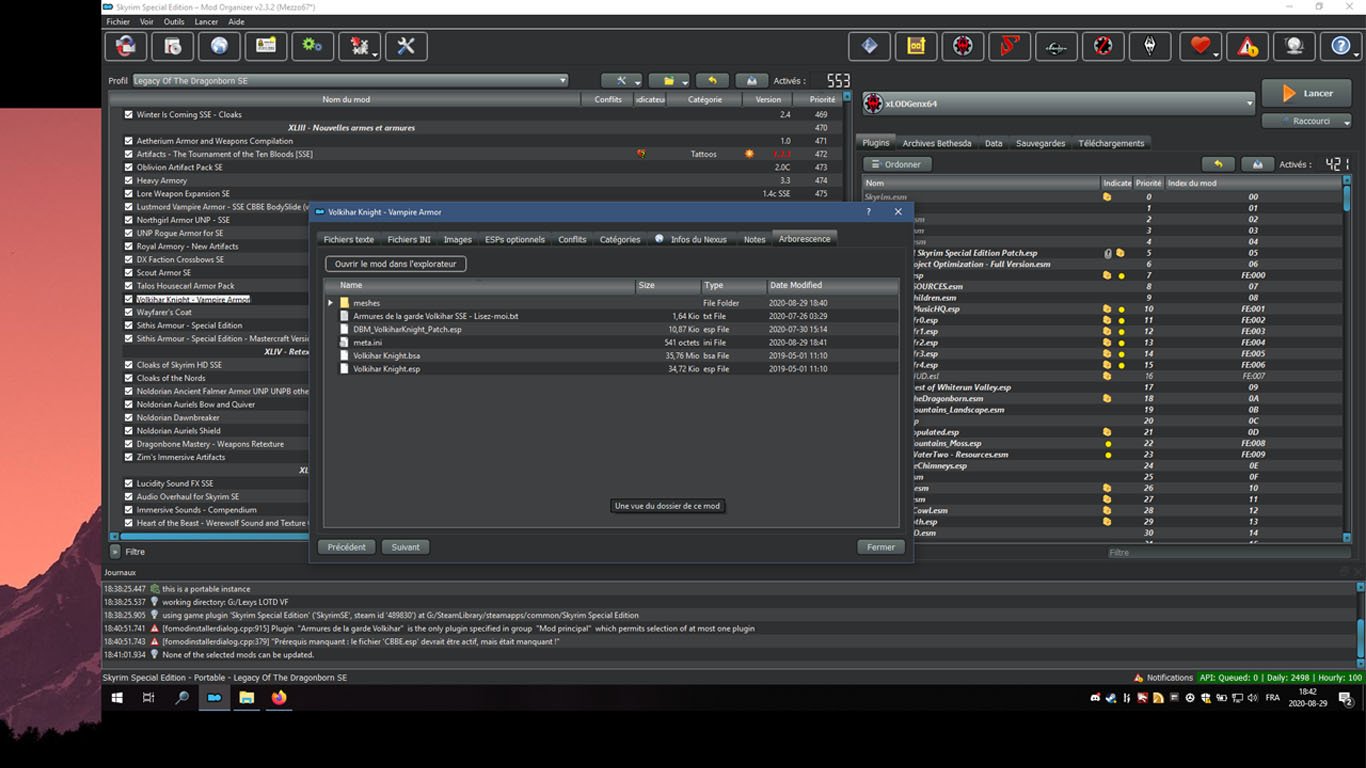1366x768 pixels.
Task: Click the Précédent button
Action: (346, 547)
